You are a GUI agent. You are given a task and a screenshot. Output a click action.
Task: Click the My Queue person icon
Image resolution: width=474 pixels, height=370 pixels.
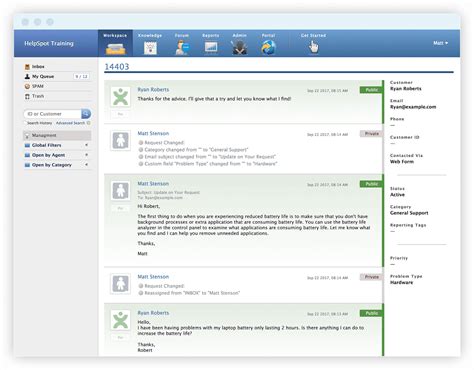(27, 76)
